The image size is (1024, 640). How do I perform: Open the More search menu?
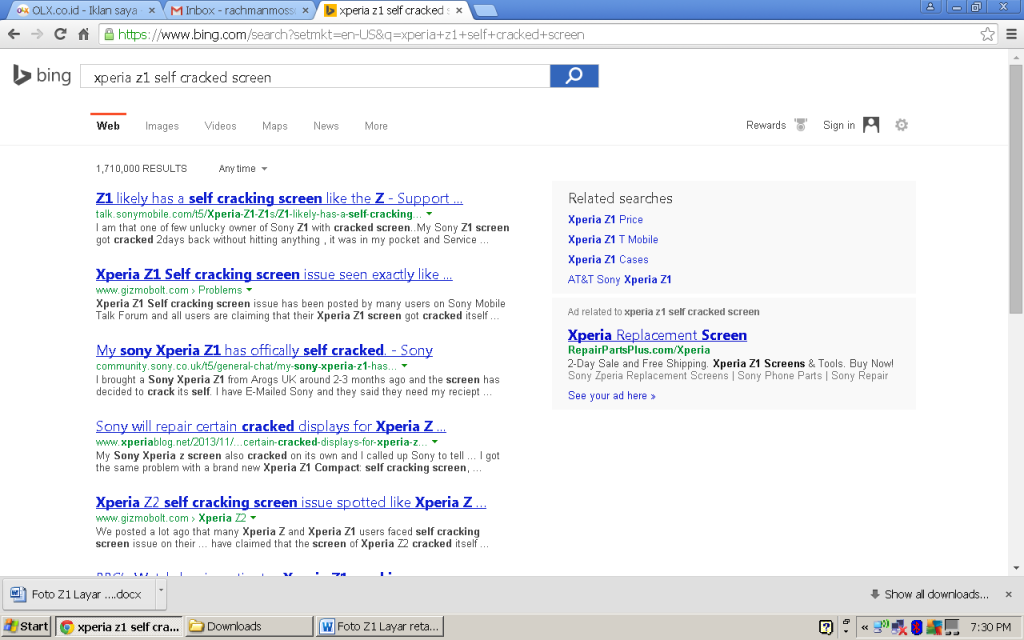[x=376, y=126]
